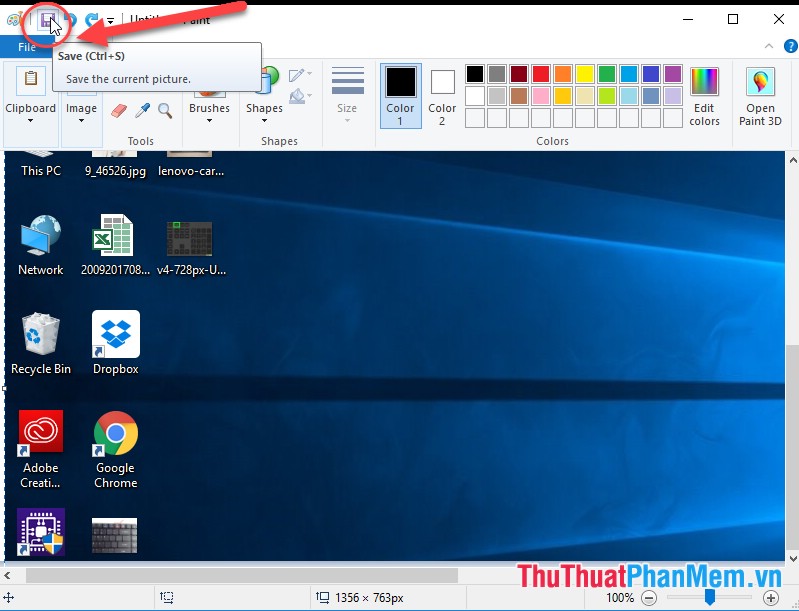799x611 pixels.
Task: Click the Google Chrome icon on canvas
Action: [116, 433]
